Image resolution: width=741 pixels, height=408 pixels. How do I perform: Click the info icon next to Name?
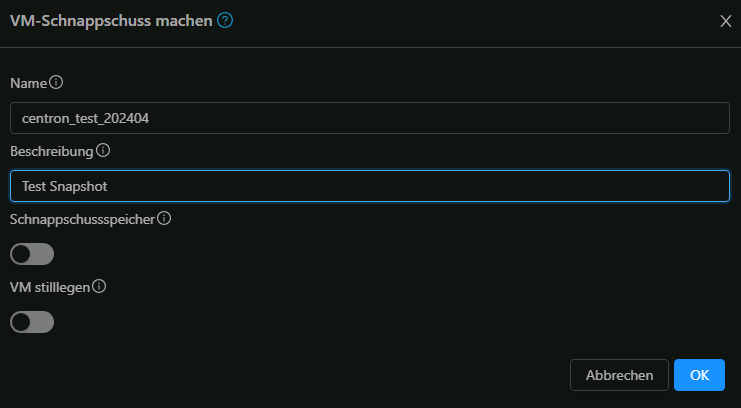(x=56, y=82)
